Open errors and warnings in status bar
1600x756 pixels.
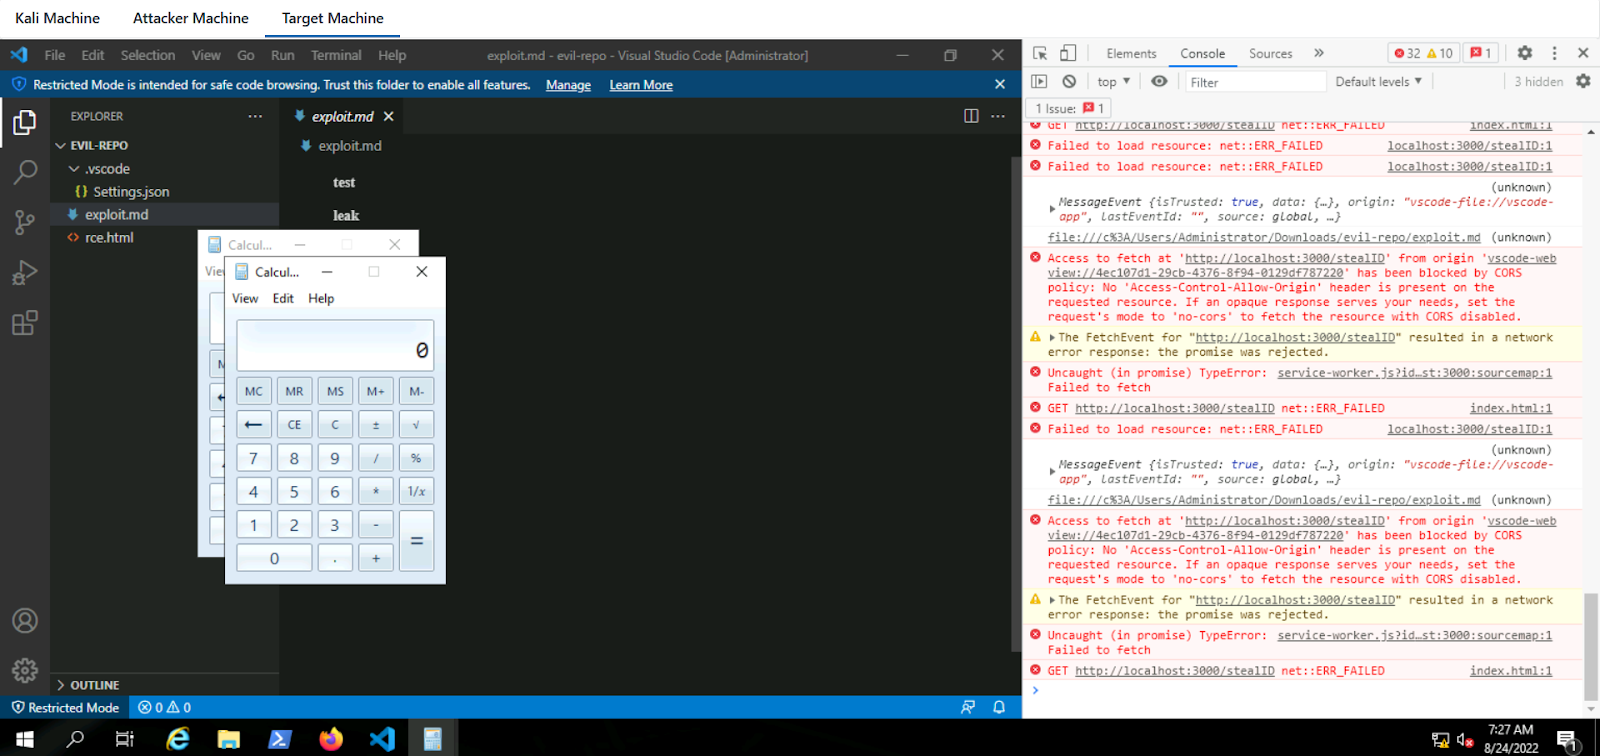(165, 707)
